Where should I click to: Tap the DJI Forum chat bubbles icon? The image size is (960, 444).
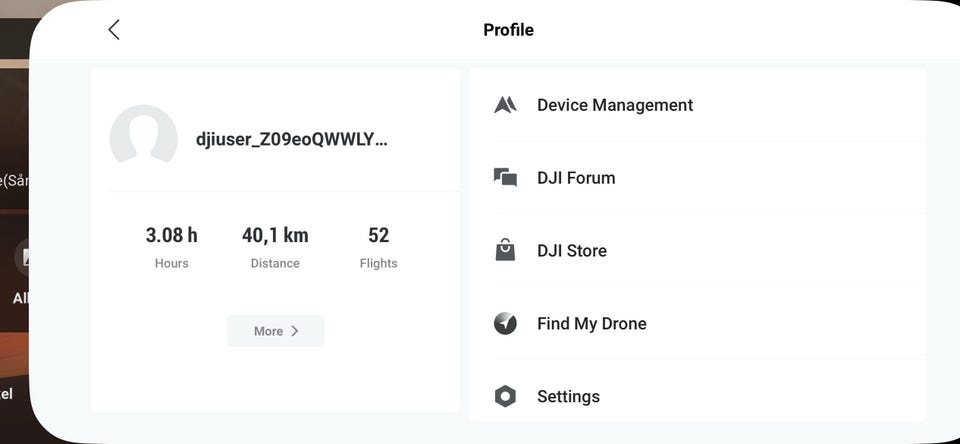tap(505, 178)
